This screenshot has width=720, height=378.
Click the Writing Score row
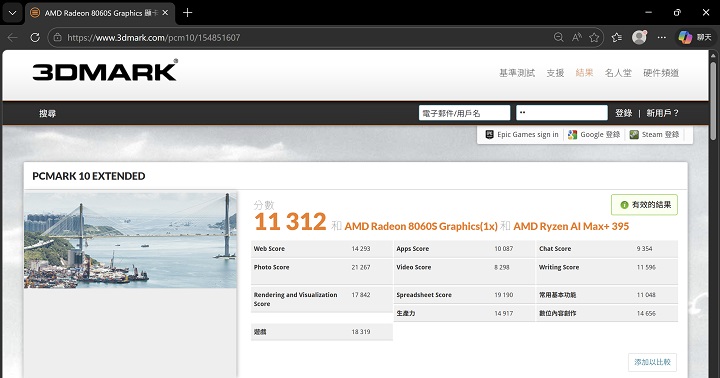pos(607,271)
